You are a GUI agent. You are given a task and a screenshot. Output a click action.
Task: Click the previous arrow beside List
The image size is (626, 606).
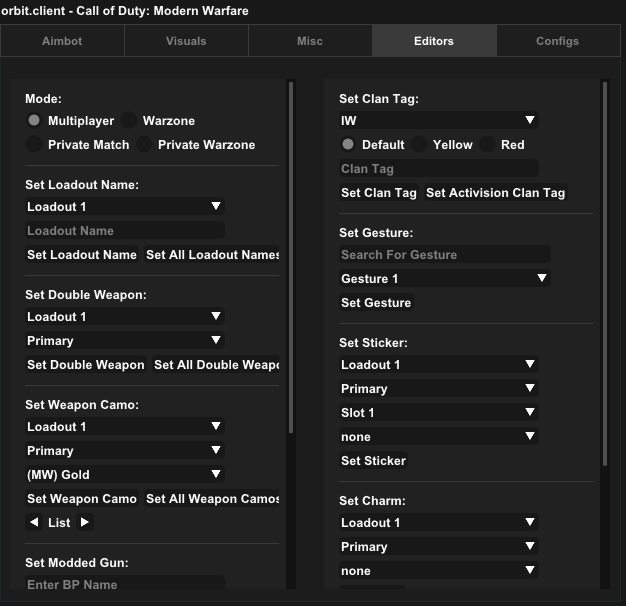coord(34,522)
